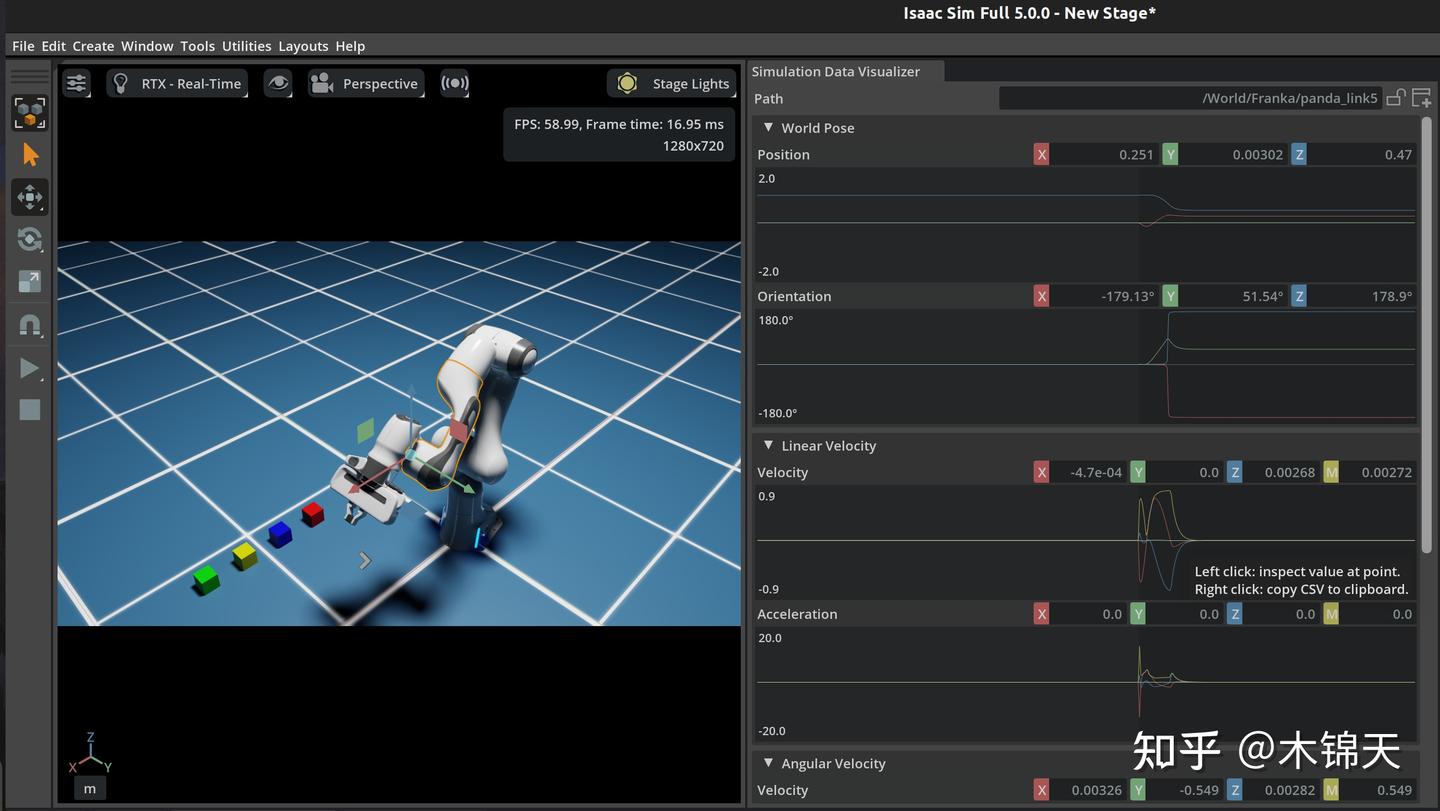
Task: Select the Scale tool
Action: point(29,281)
